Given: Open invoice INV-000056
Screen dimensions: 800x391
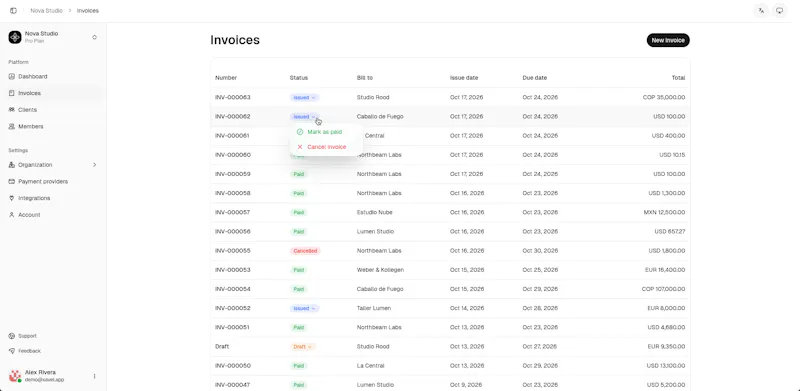Looking at the screenshot, I should click(233, 232).
